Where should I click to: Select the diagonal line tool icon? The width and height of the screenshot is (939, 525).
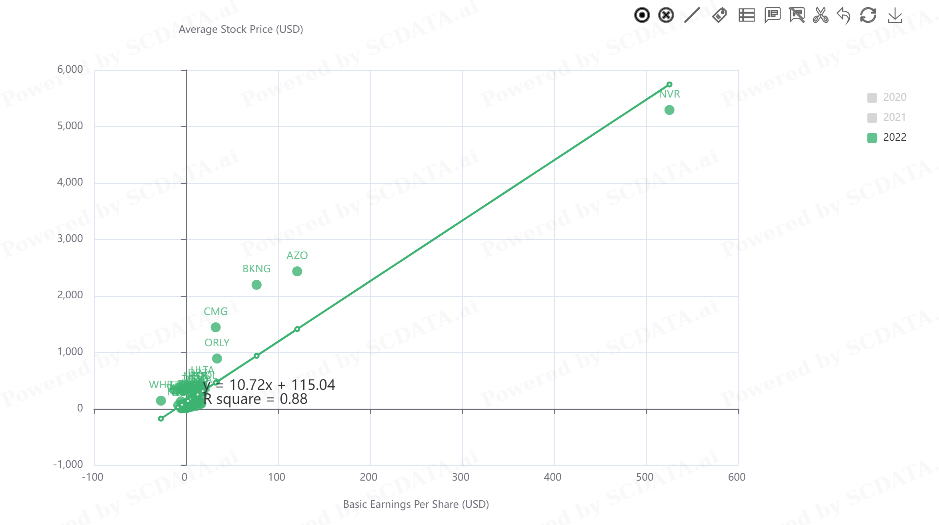692,15
